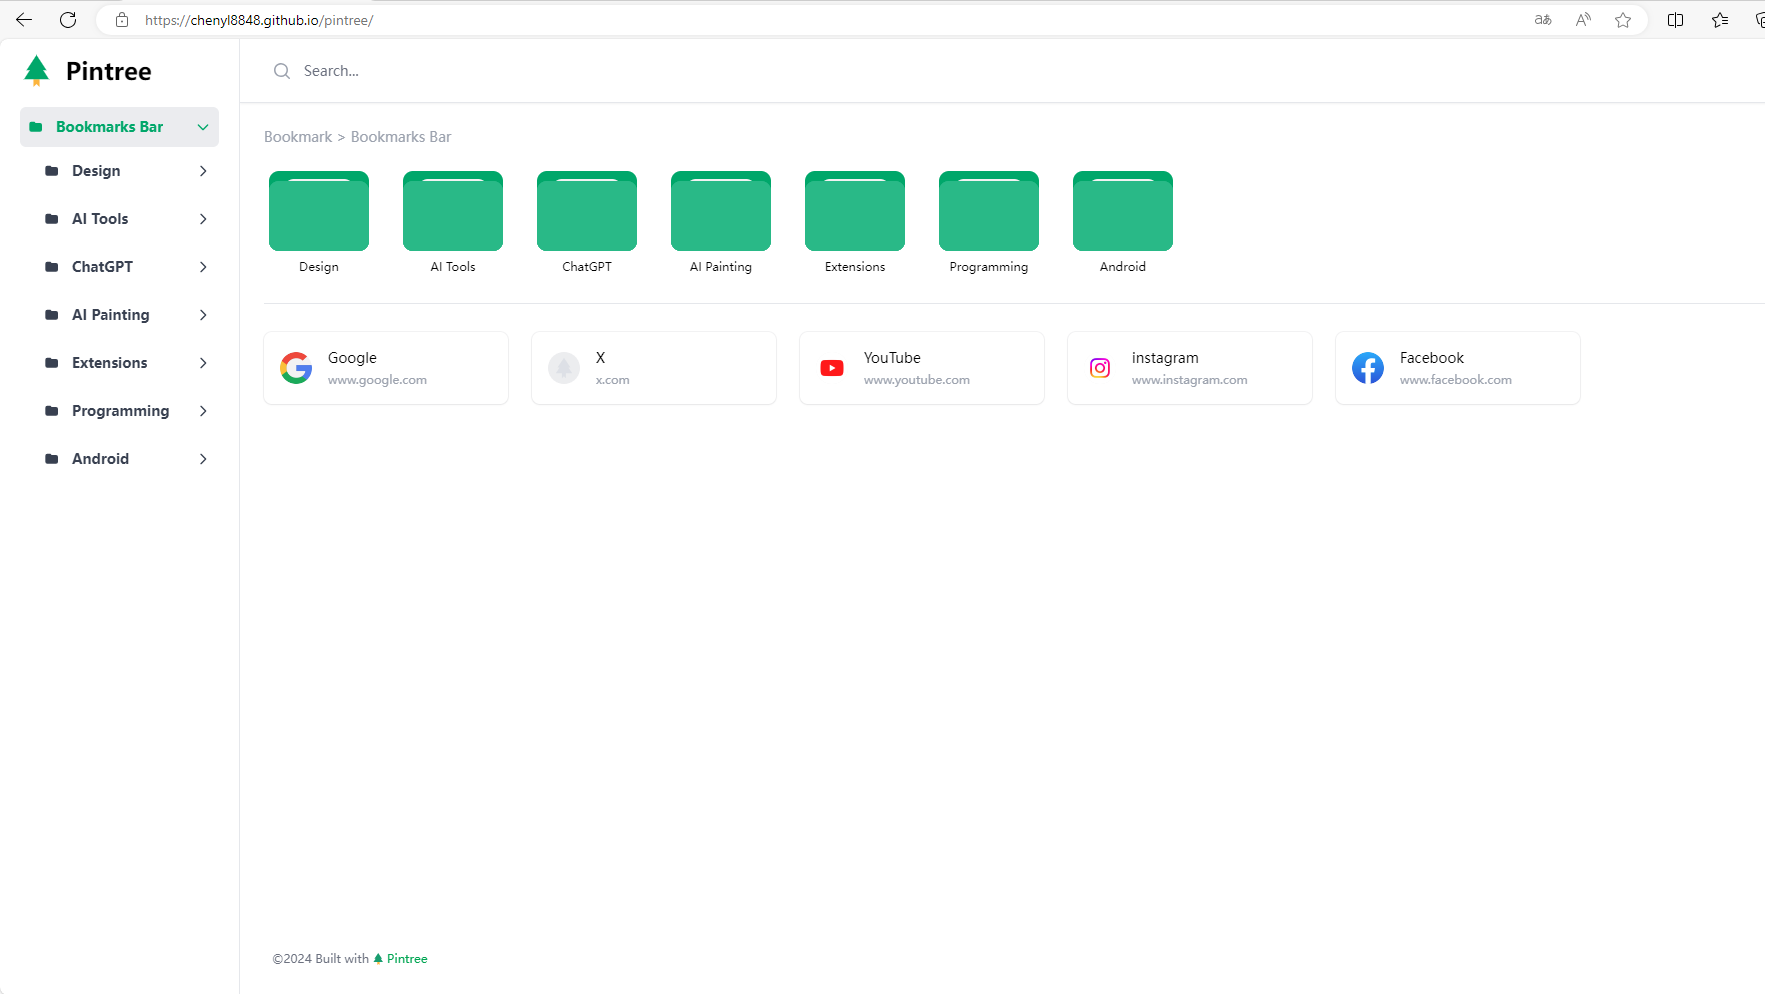Add page to favorites star icon
This screenshot has width=1765, height=994.
pos(1623,20)
